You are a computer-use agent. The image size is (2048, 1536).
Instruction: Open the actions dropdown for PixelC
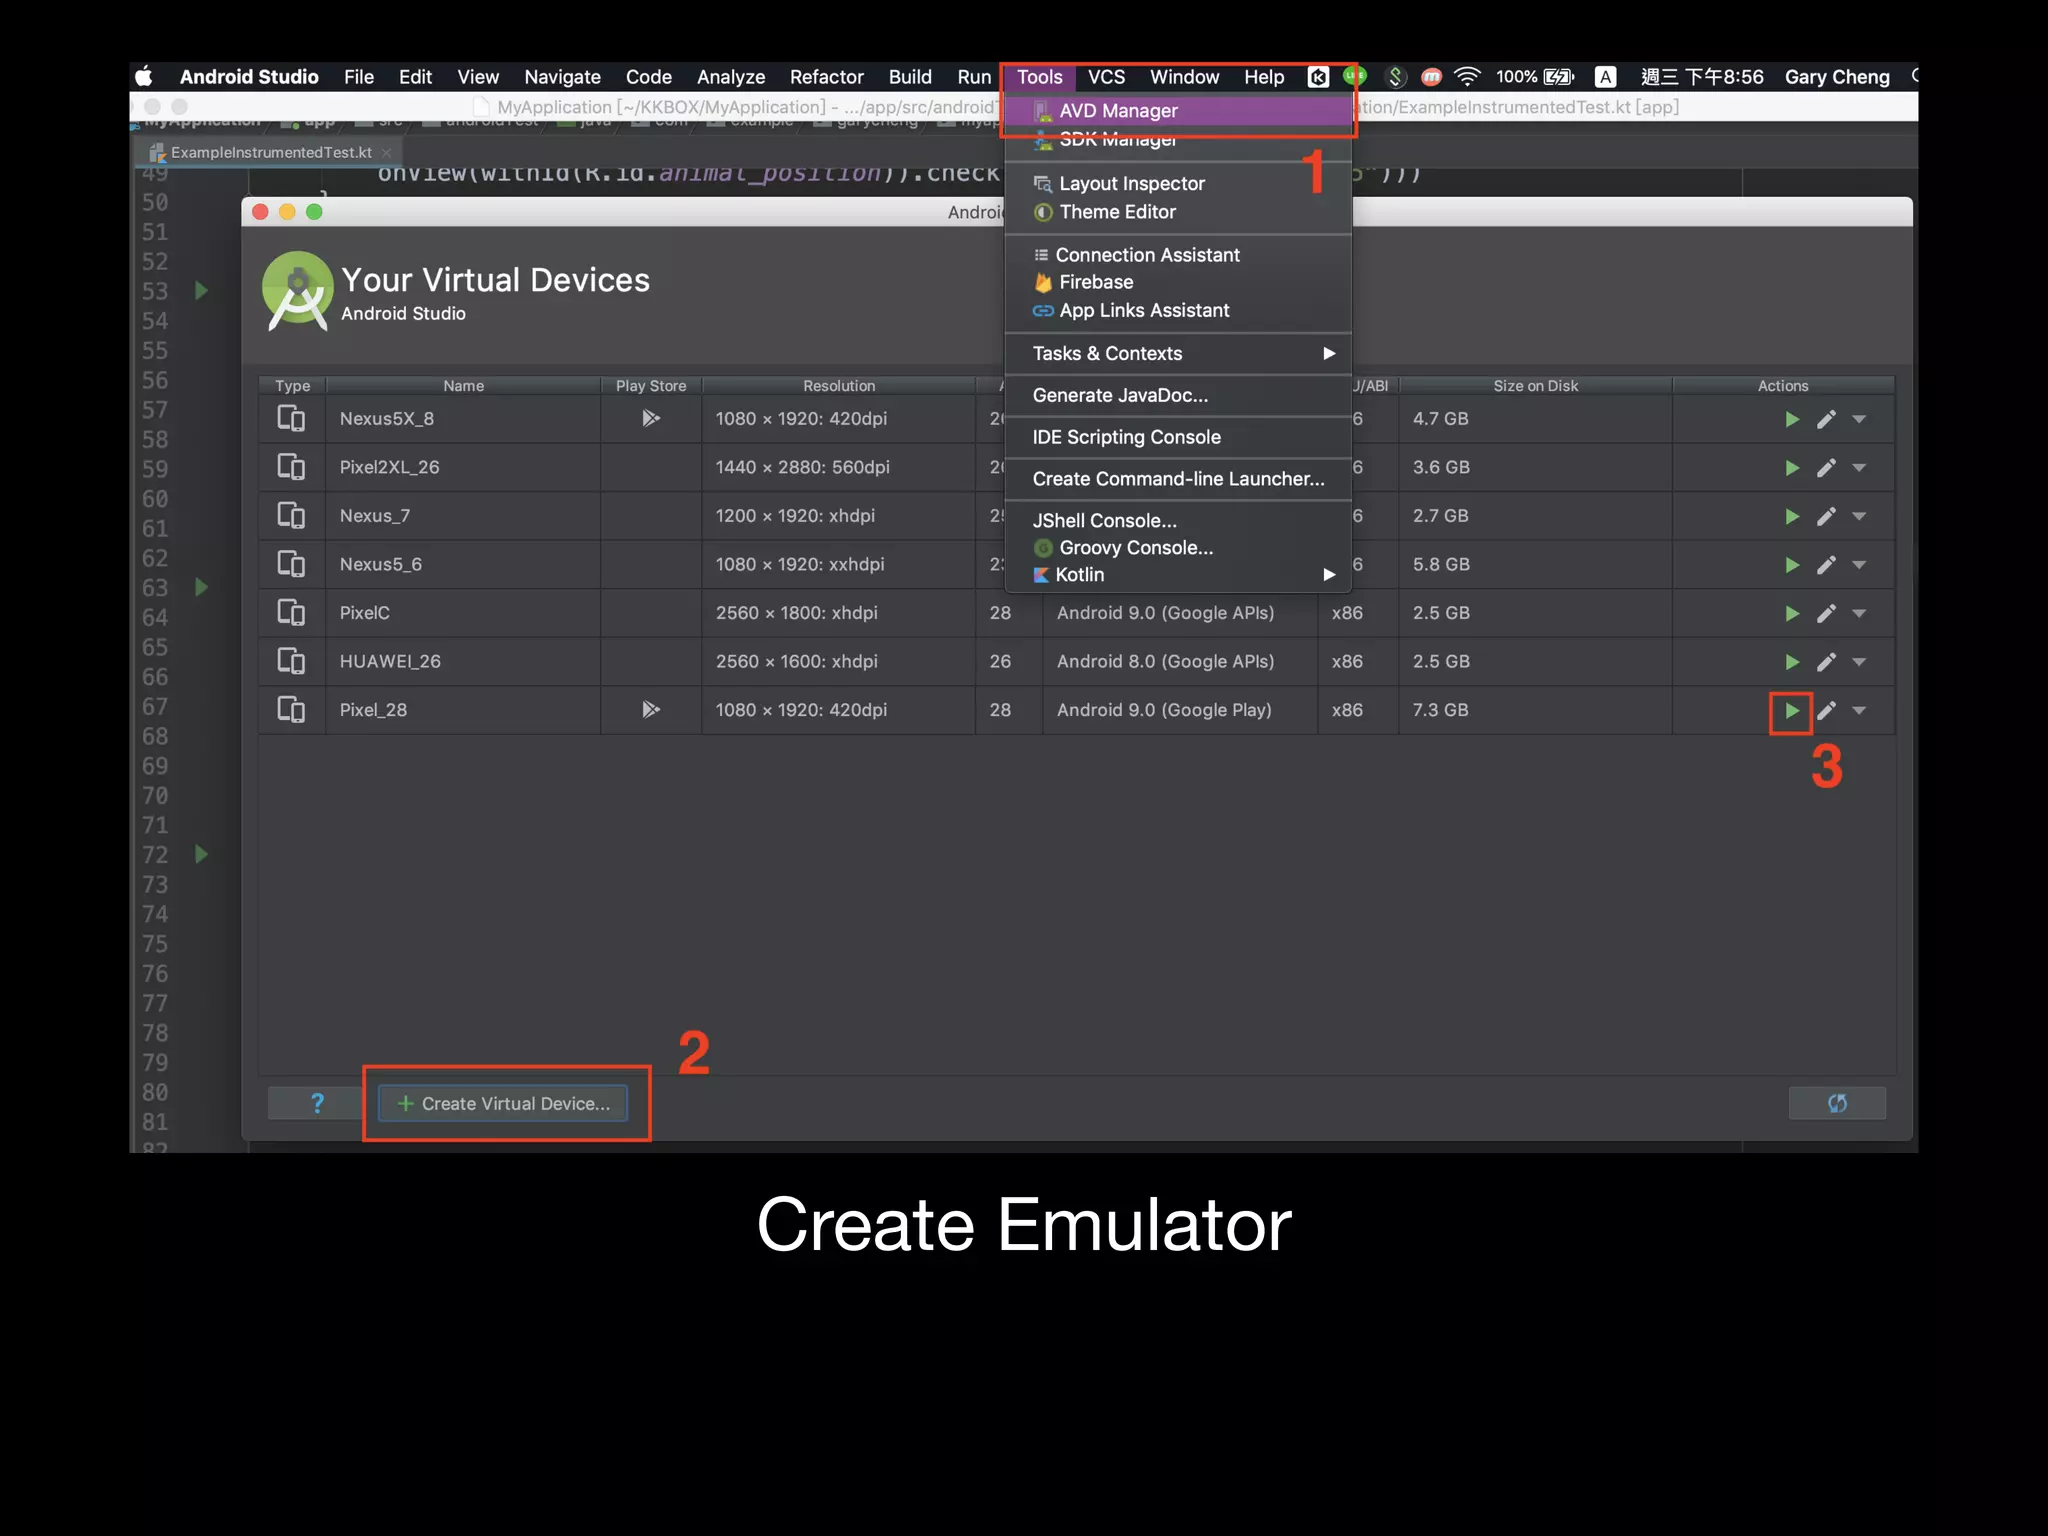1859,613
